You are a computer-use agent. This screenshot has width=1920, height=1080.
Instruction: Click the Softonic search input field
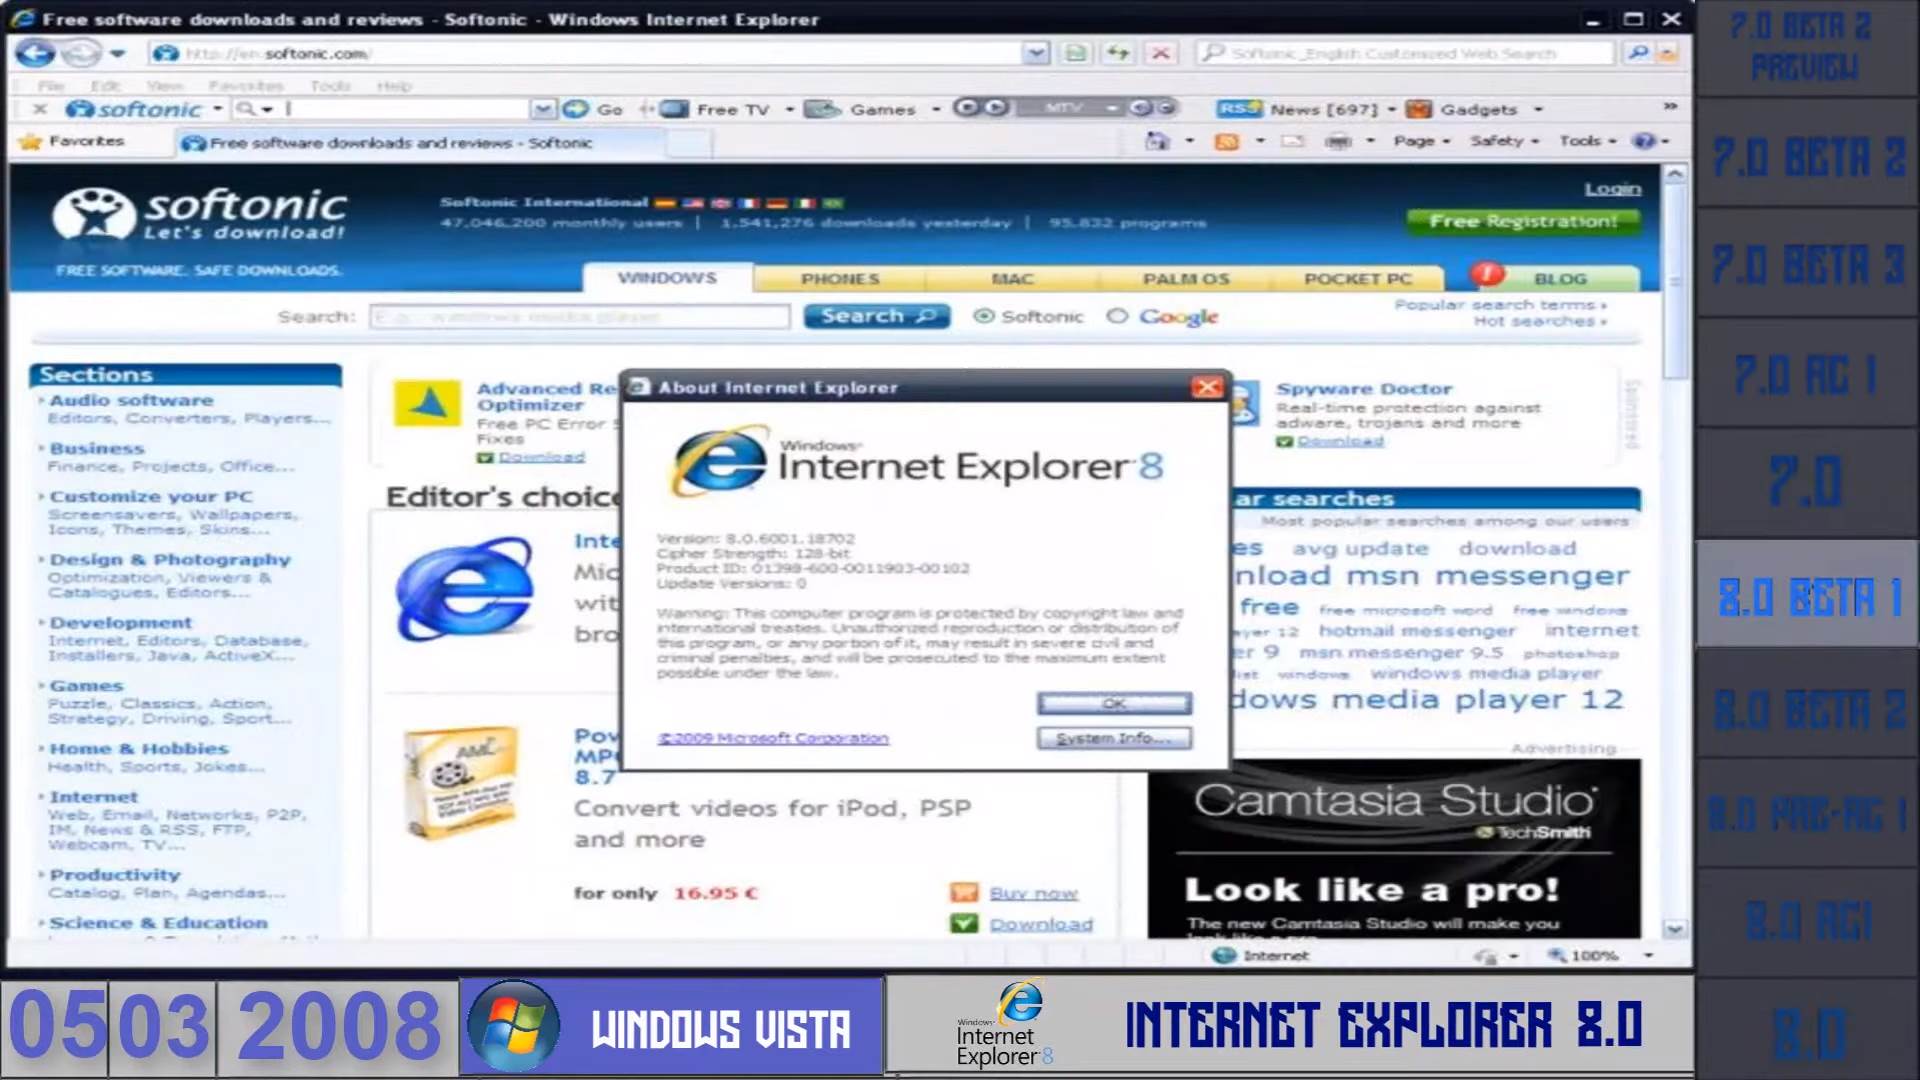coord(580,316)
